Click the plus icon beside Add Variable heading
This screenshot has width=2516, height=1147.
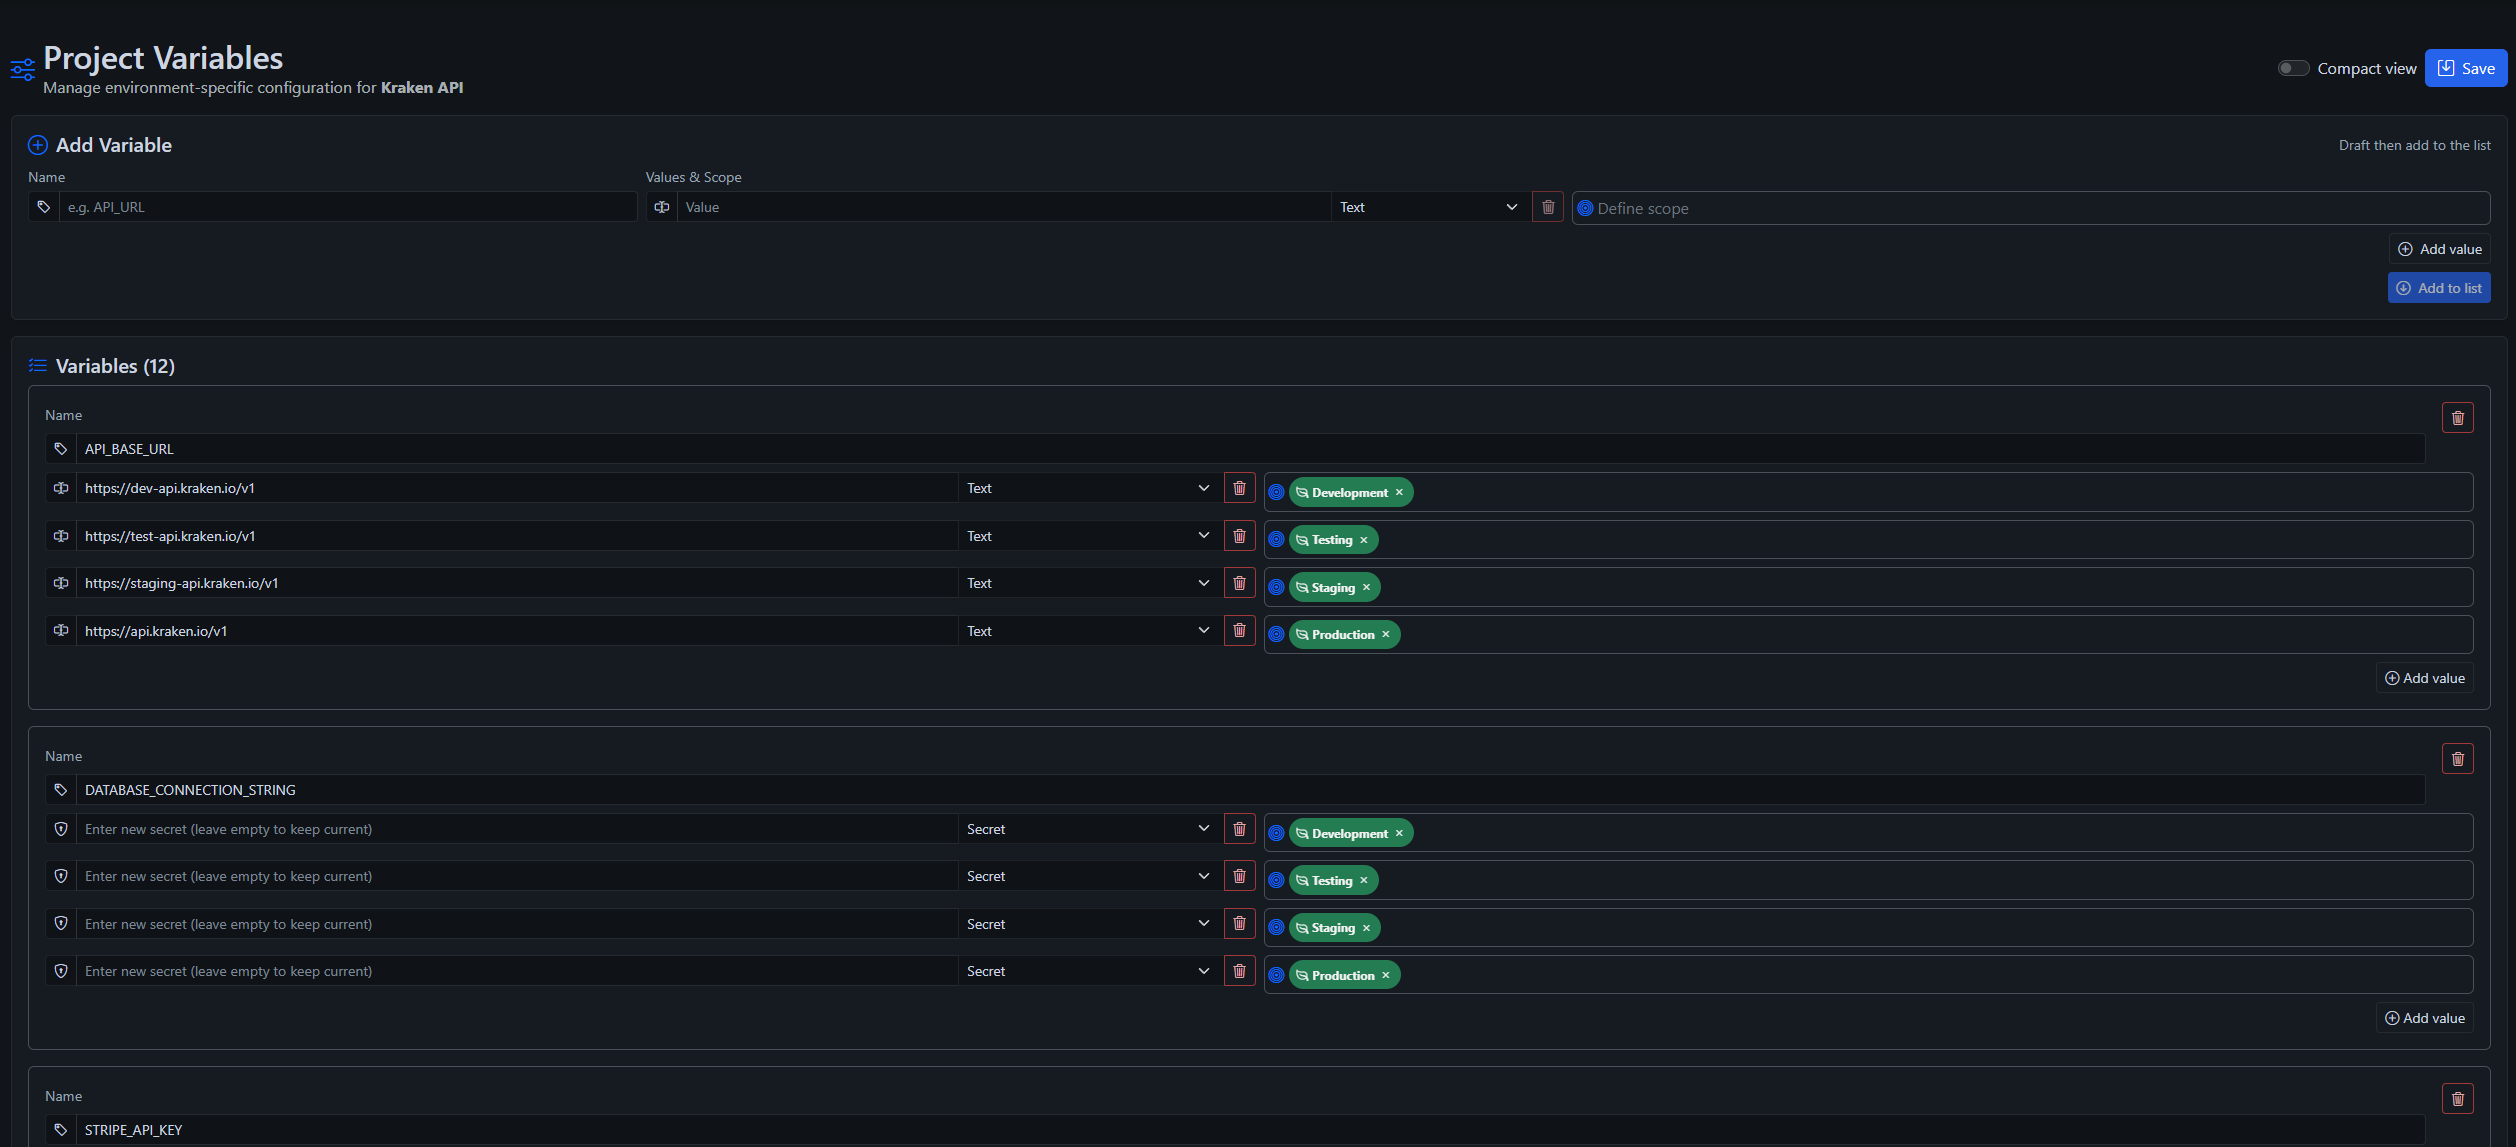point(37,145)
